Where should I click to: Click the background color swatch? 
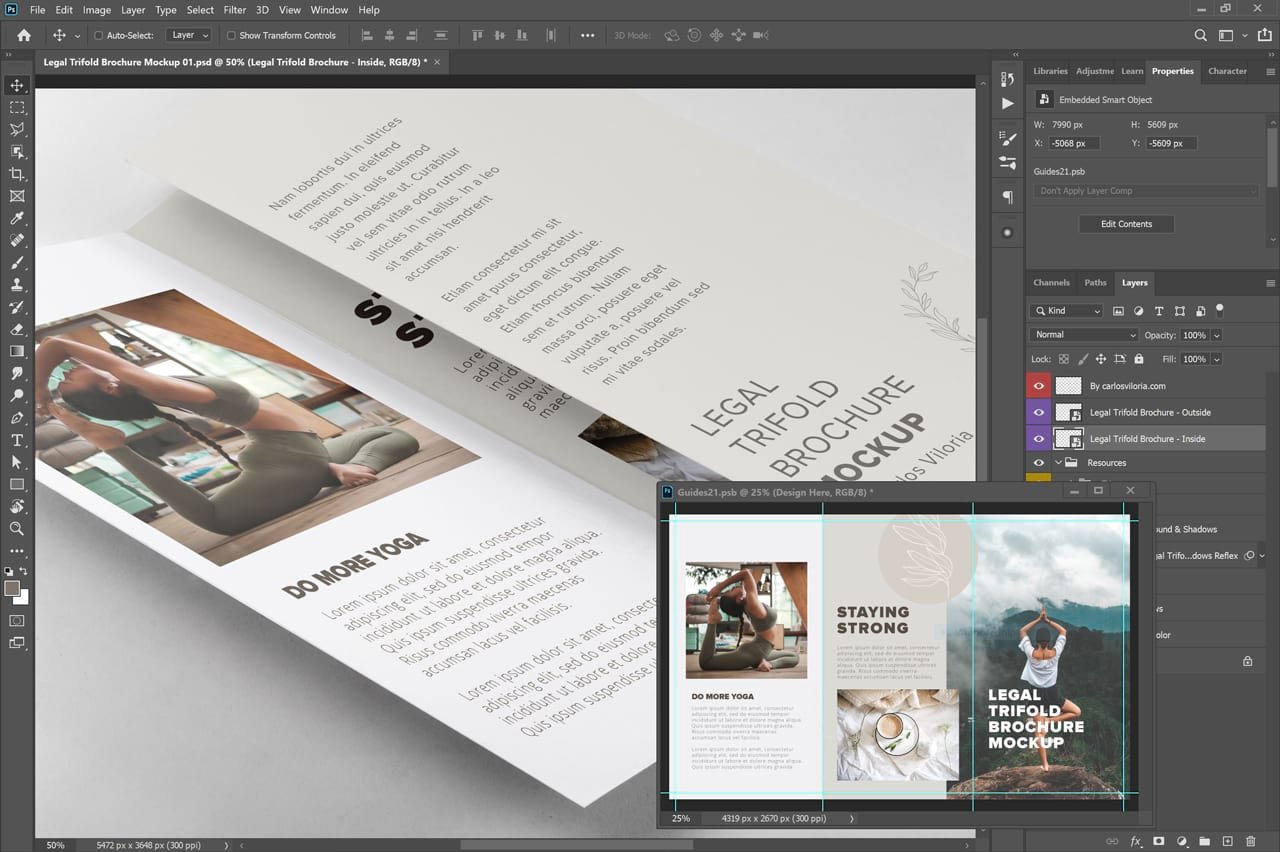click(x=24, y=598)
